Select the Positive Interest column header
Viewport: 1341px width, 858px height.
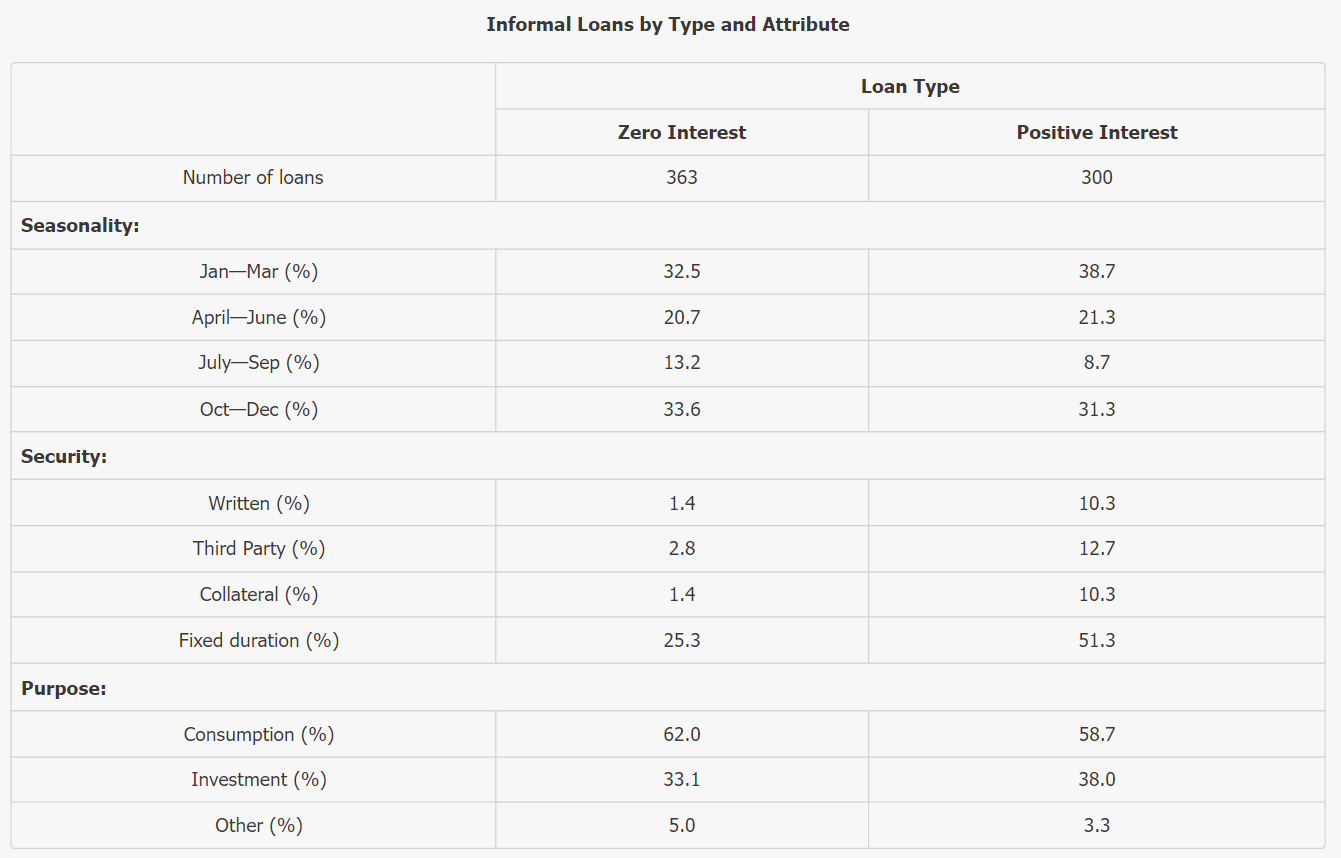click(1097, 132)
